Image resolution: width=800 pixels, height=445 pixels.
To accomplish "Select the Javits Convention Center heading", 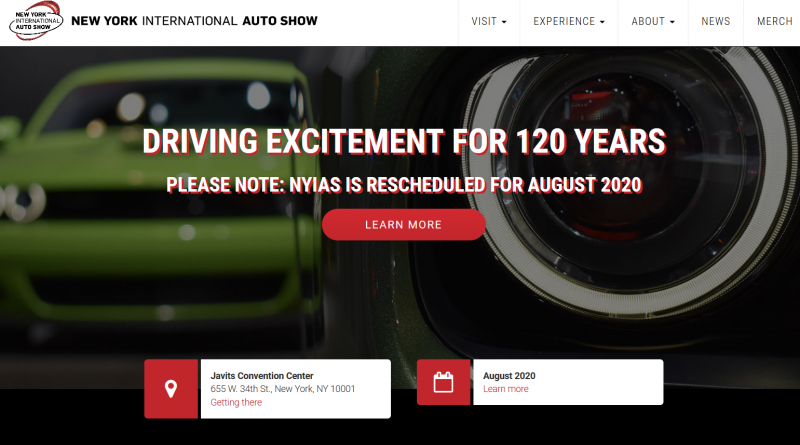I will [x=262, y=376].
